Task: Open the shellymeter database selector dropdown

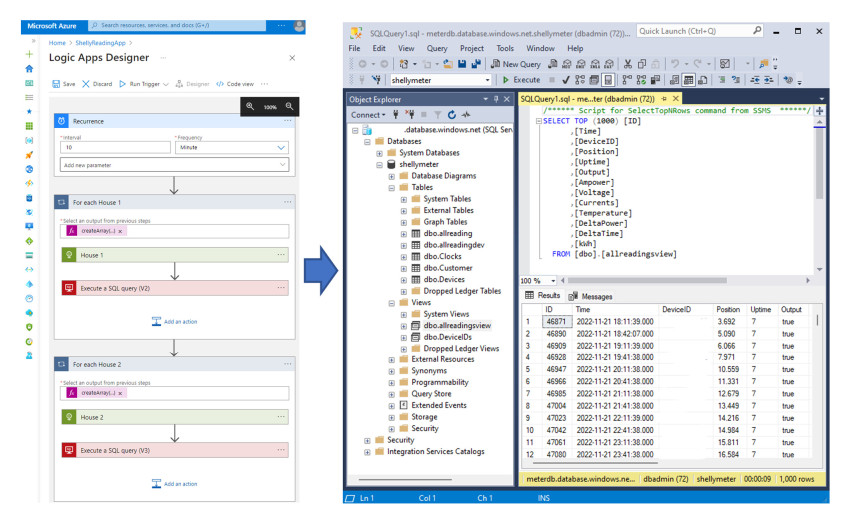Action: click(487, 80)
